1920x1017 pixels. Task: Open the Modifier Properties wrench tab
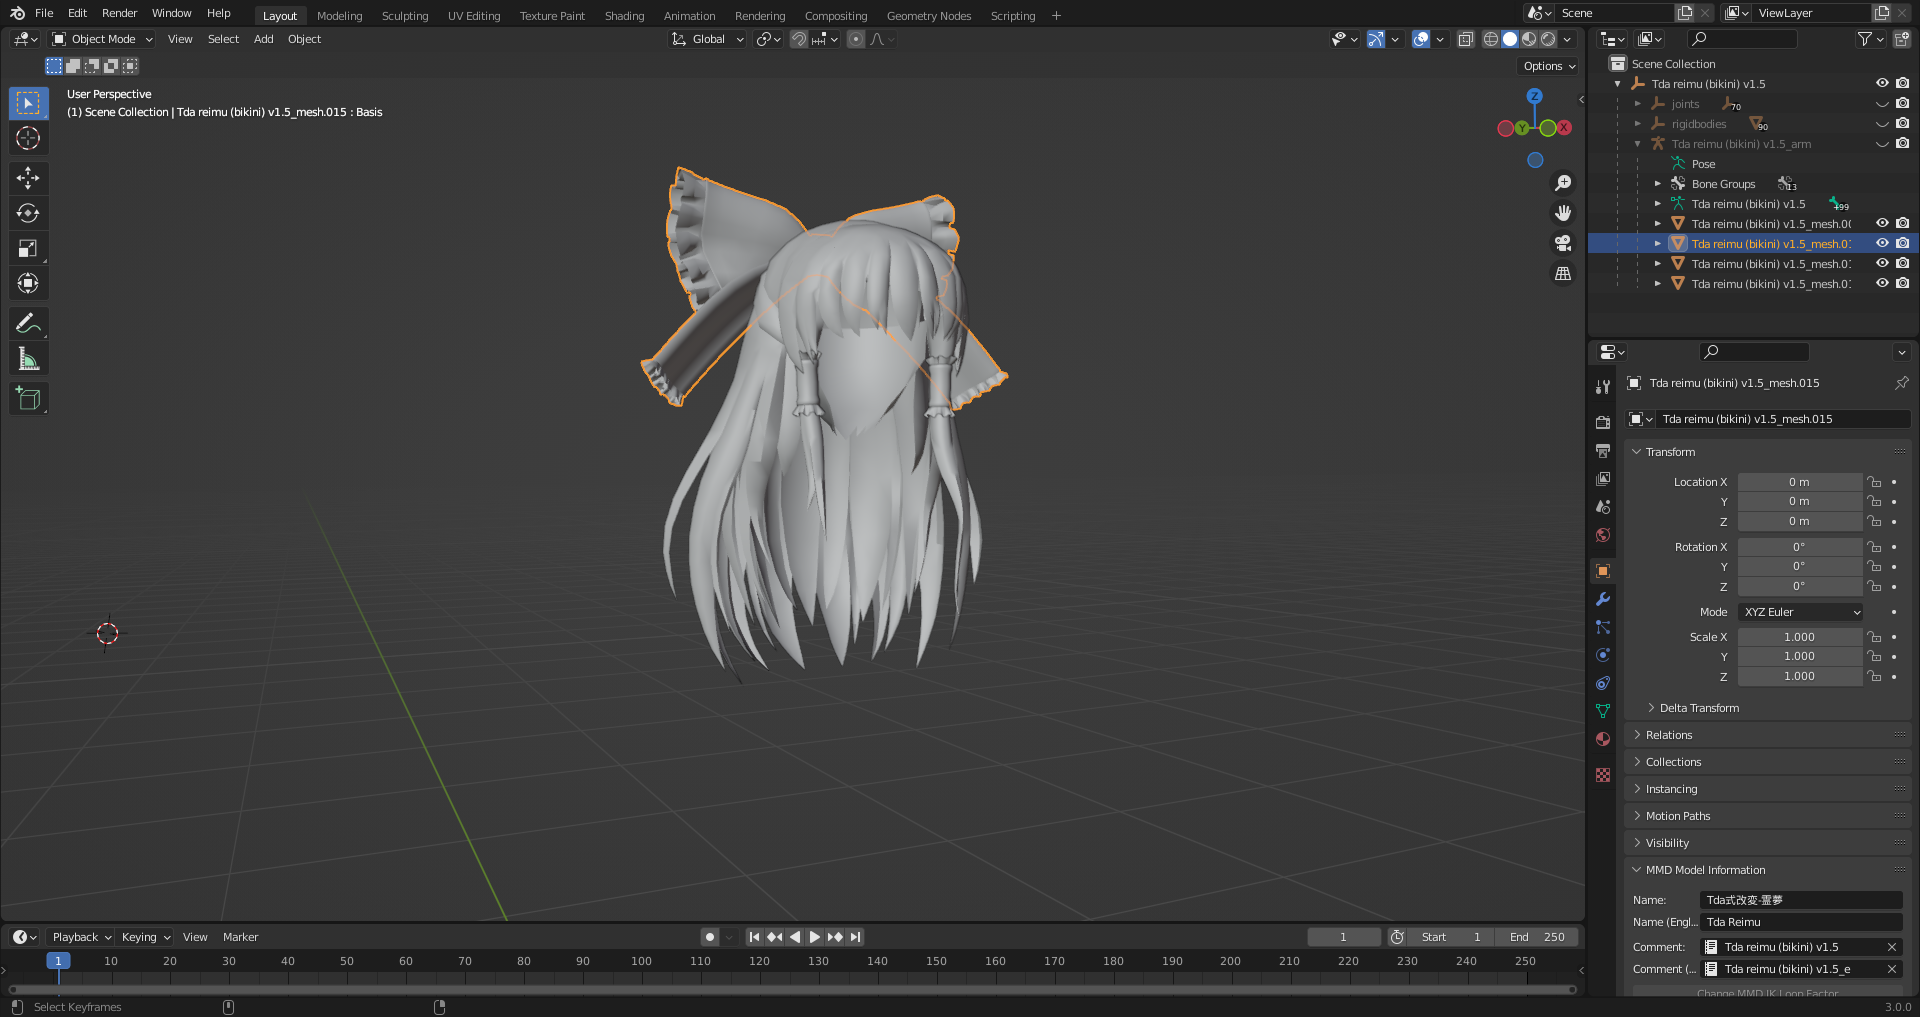pos(1603,599)
